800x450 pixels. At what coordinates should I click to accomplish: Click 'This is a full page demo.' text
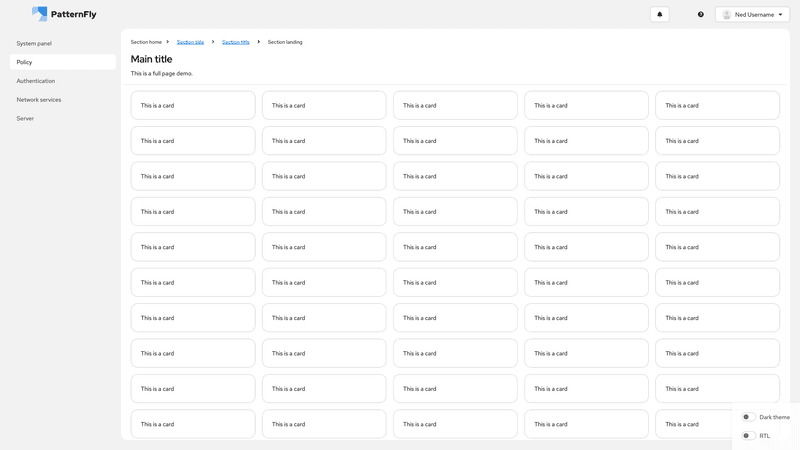click(x=162, y=73)
